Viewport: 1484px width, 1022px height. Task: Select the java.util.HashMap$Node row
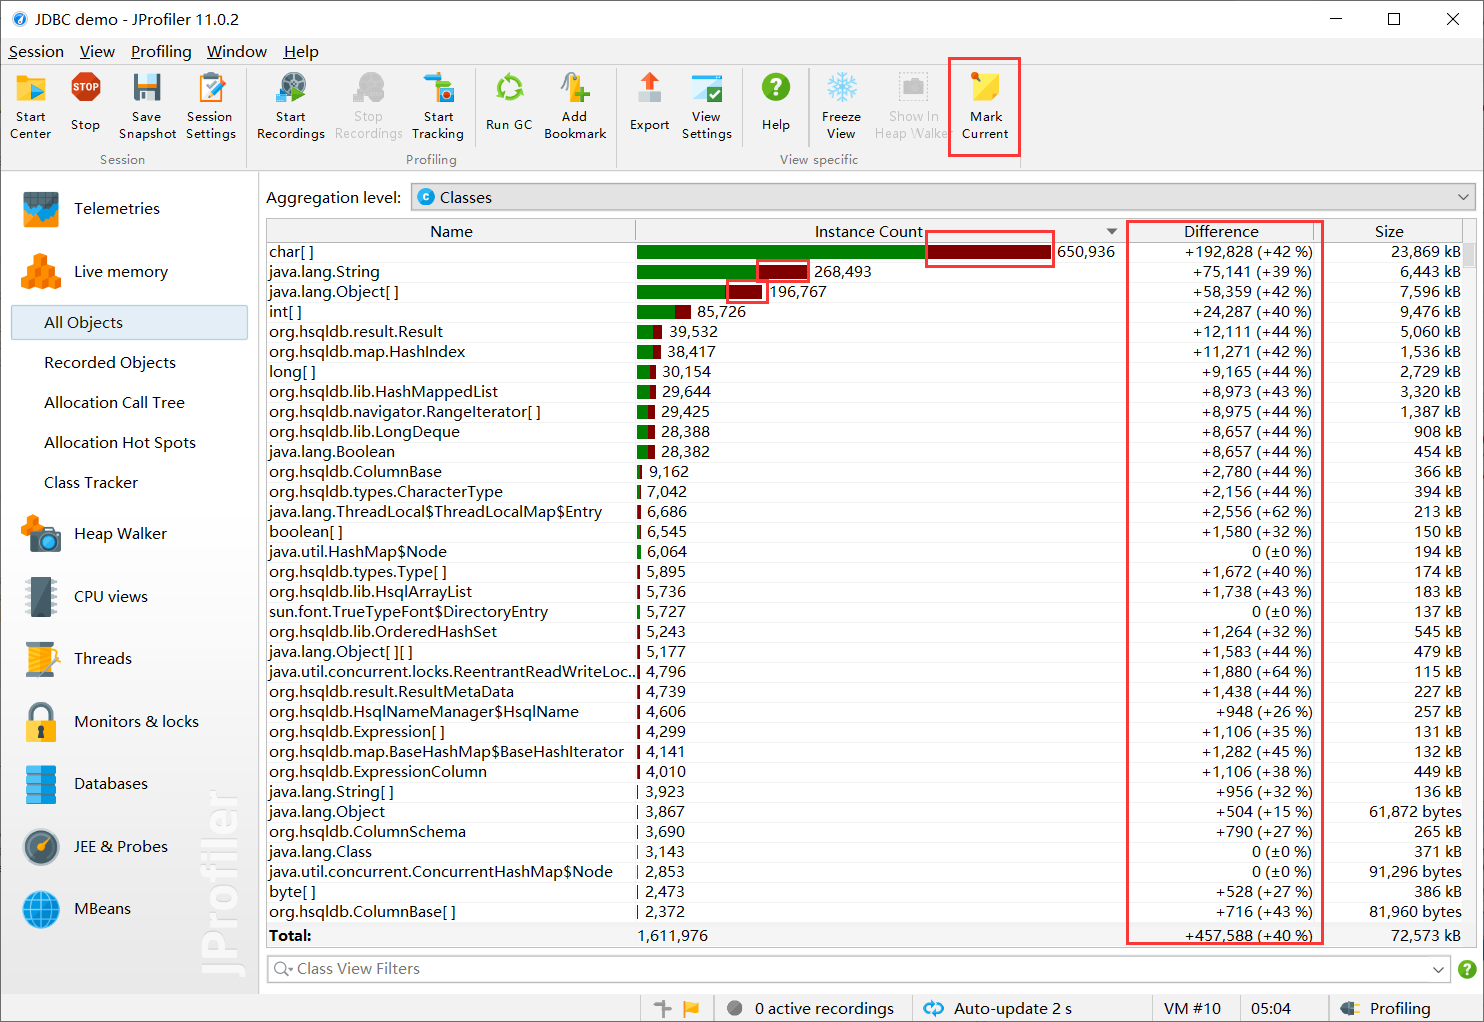point(865,552)
